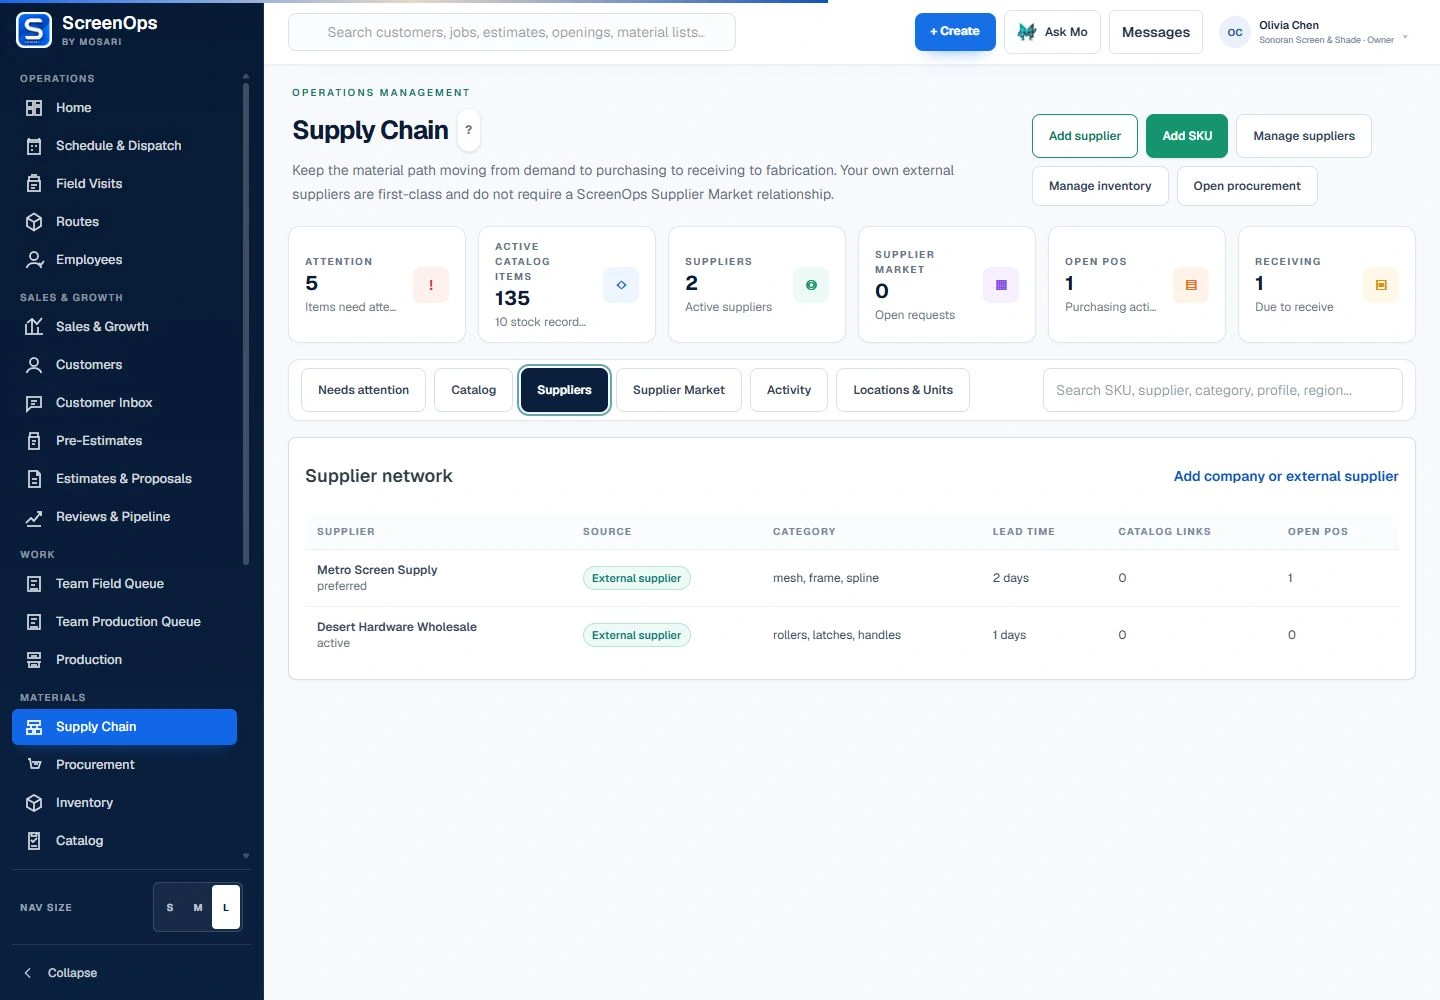Open the Locations & Units tab

(903, 390)
